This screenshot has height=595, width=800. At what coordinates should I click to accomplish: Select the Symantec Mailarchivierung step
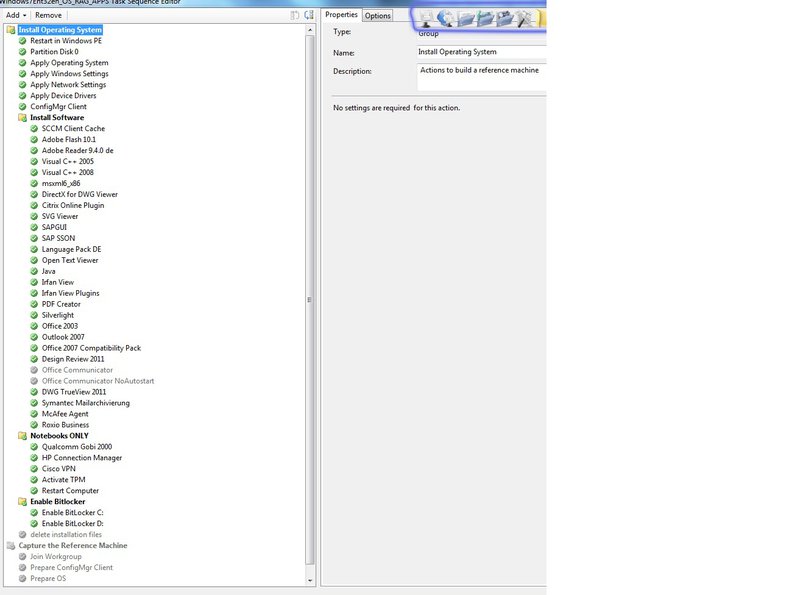point(86,403)
